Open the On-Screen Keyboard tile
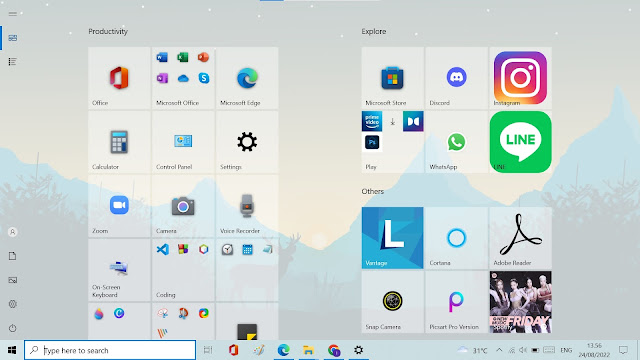The height and width of the screenshot is (360, 640). [x=119, y=270]
